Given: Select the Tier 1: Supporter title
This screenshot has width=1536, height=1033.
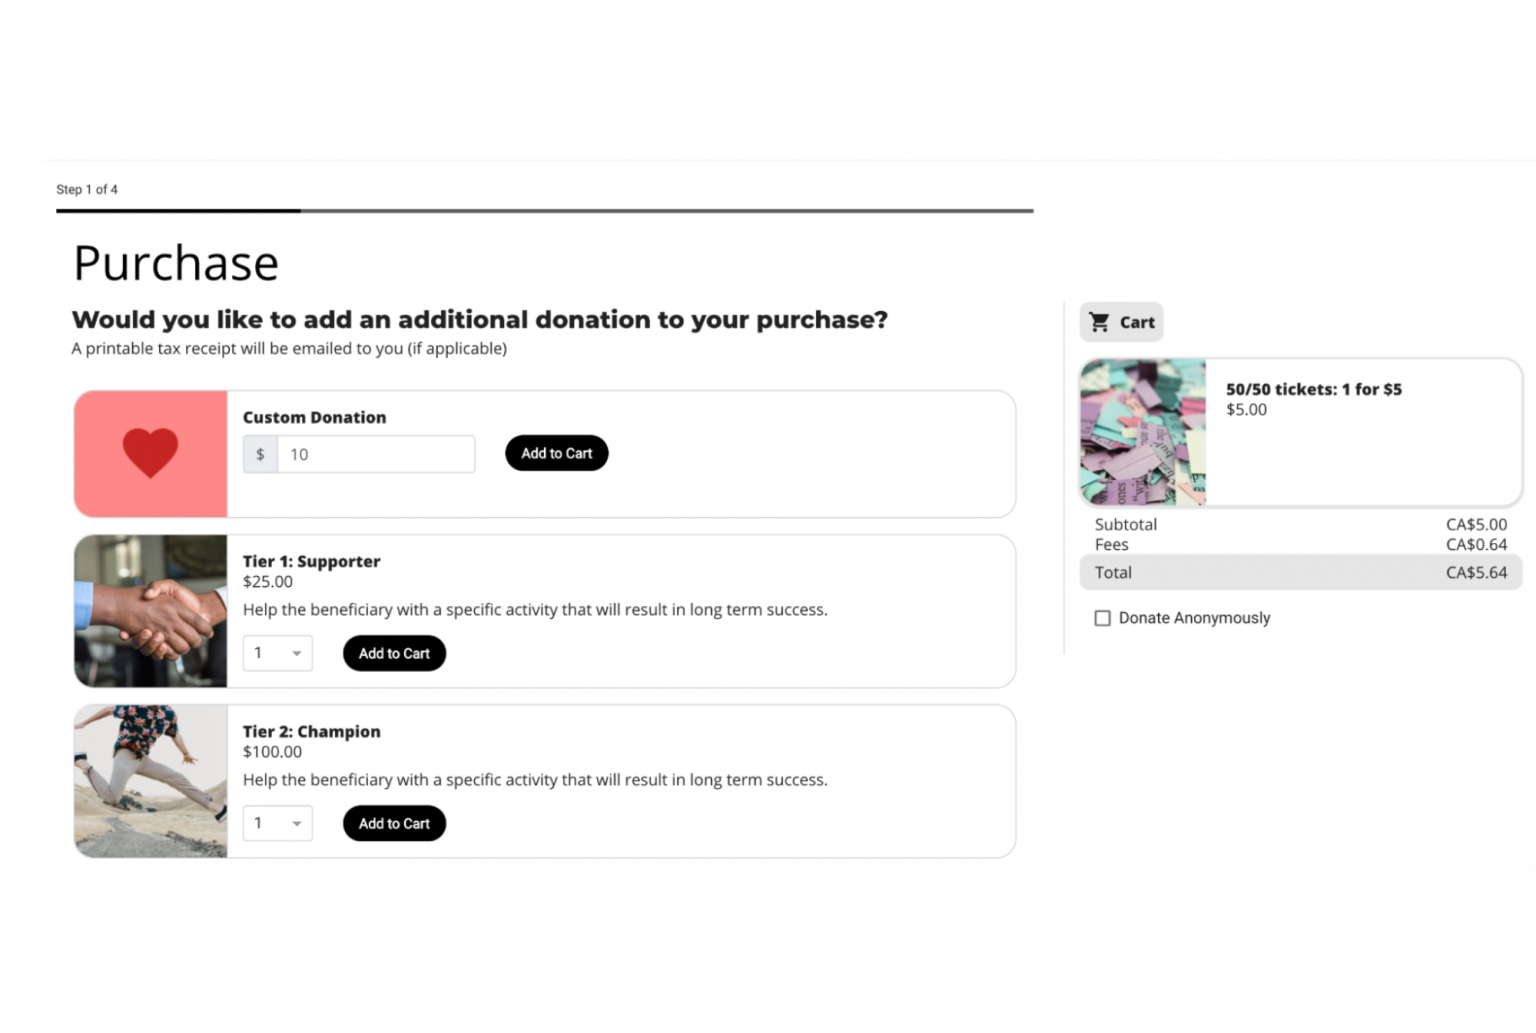Looking at the screenshot, I should pos(311,561).
